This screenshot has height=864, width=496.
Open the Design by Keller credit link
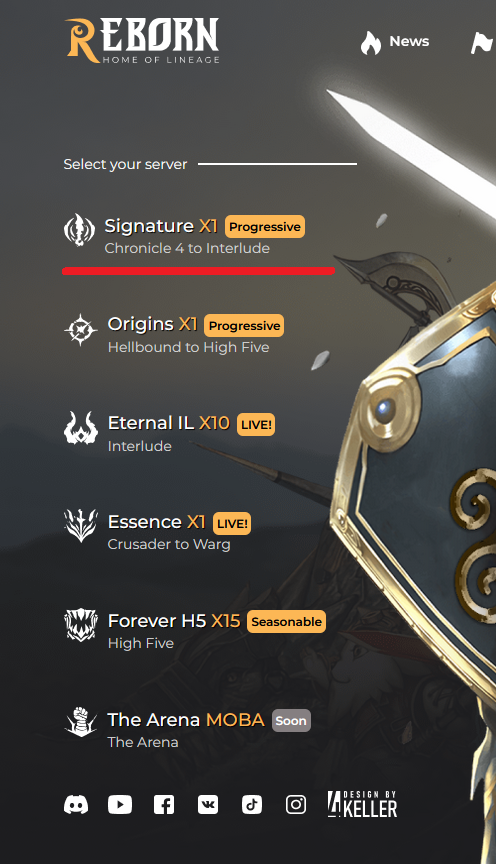coord(363,804)
